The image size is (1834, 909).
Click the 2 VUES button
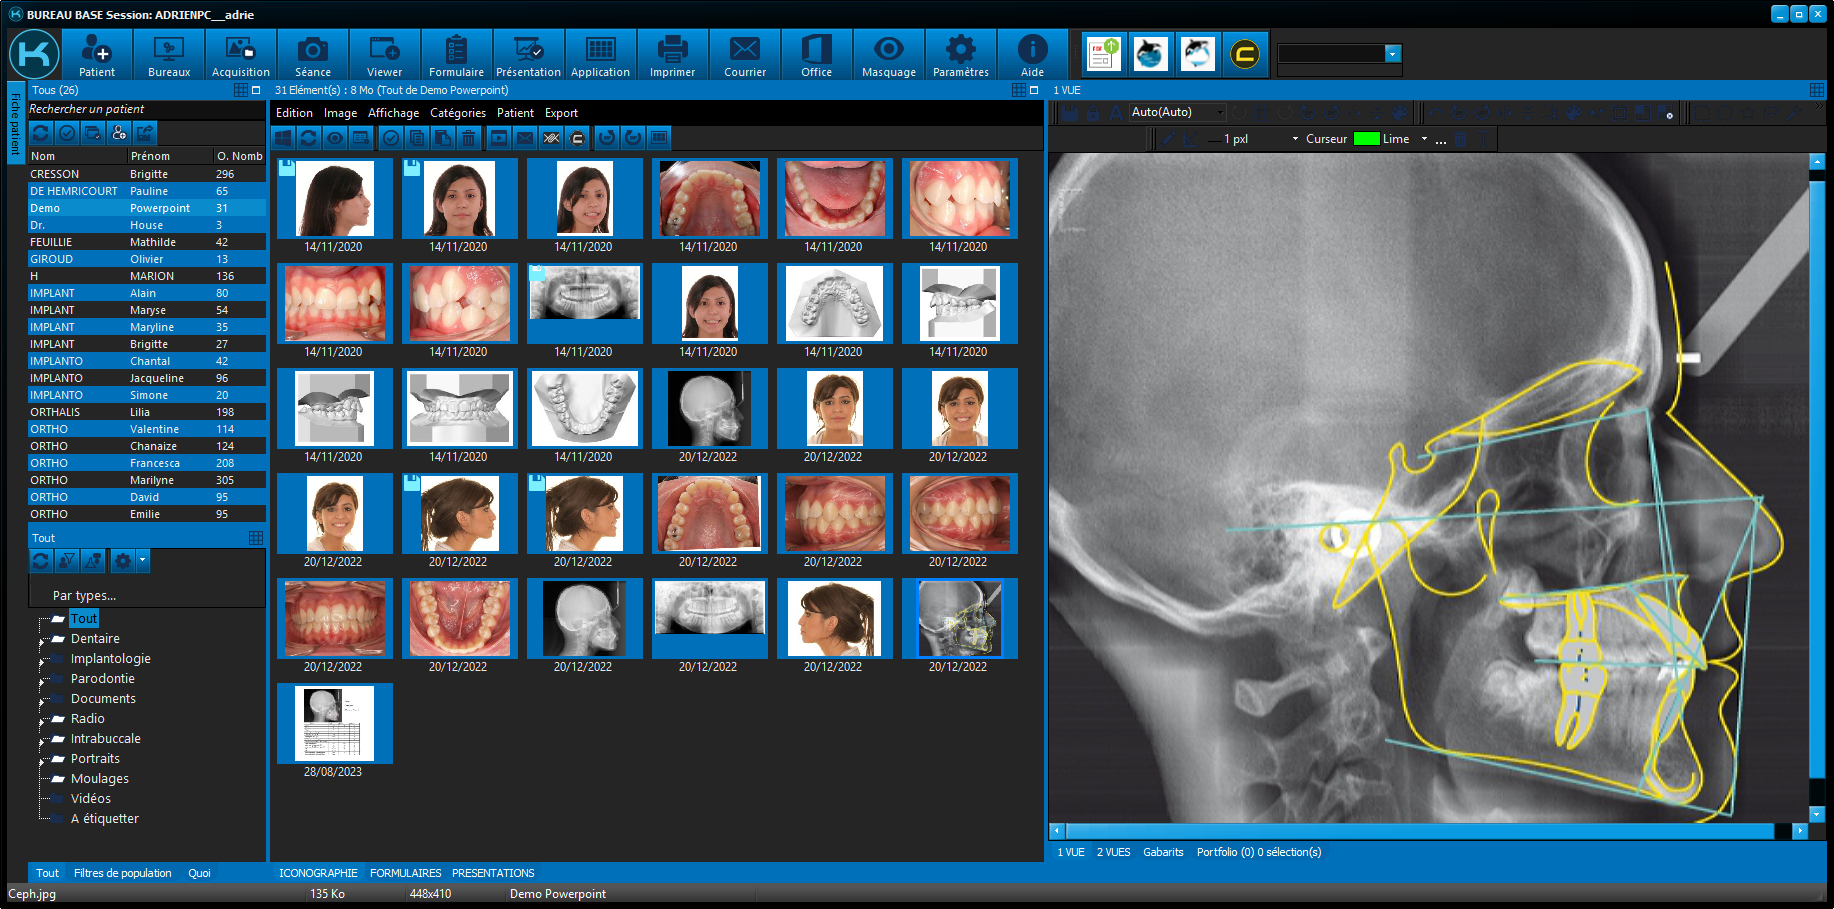(x=1113, y=852)
